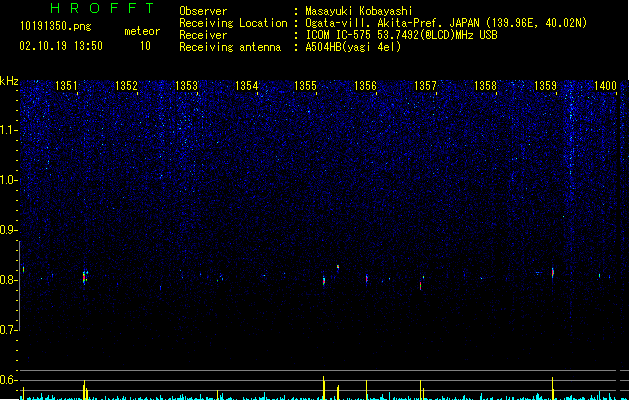Click the meteor echo just after 1351
The image size is (629, 400).
click(x=85, y=277)
